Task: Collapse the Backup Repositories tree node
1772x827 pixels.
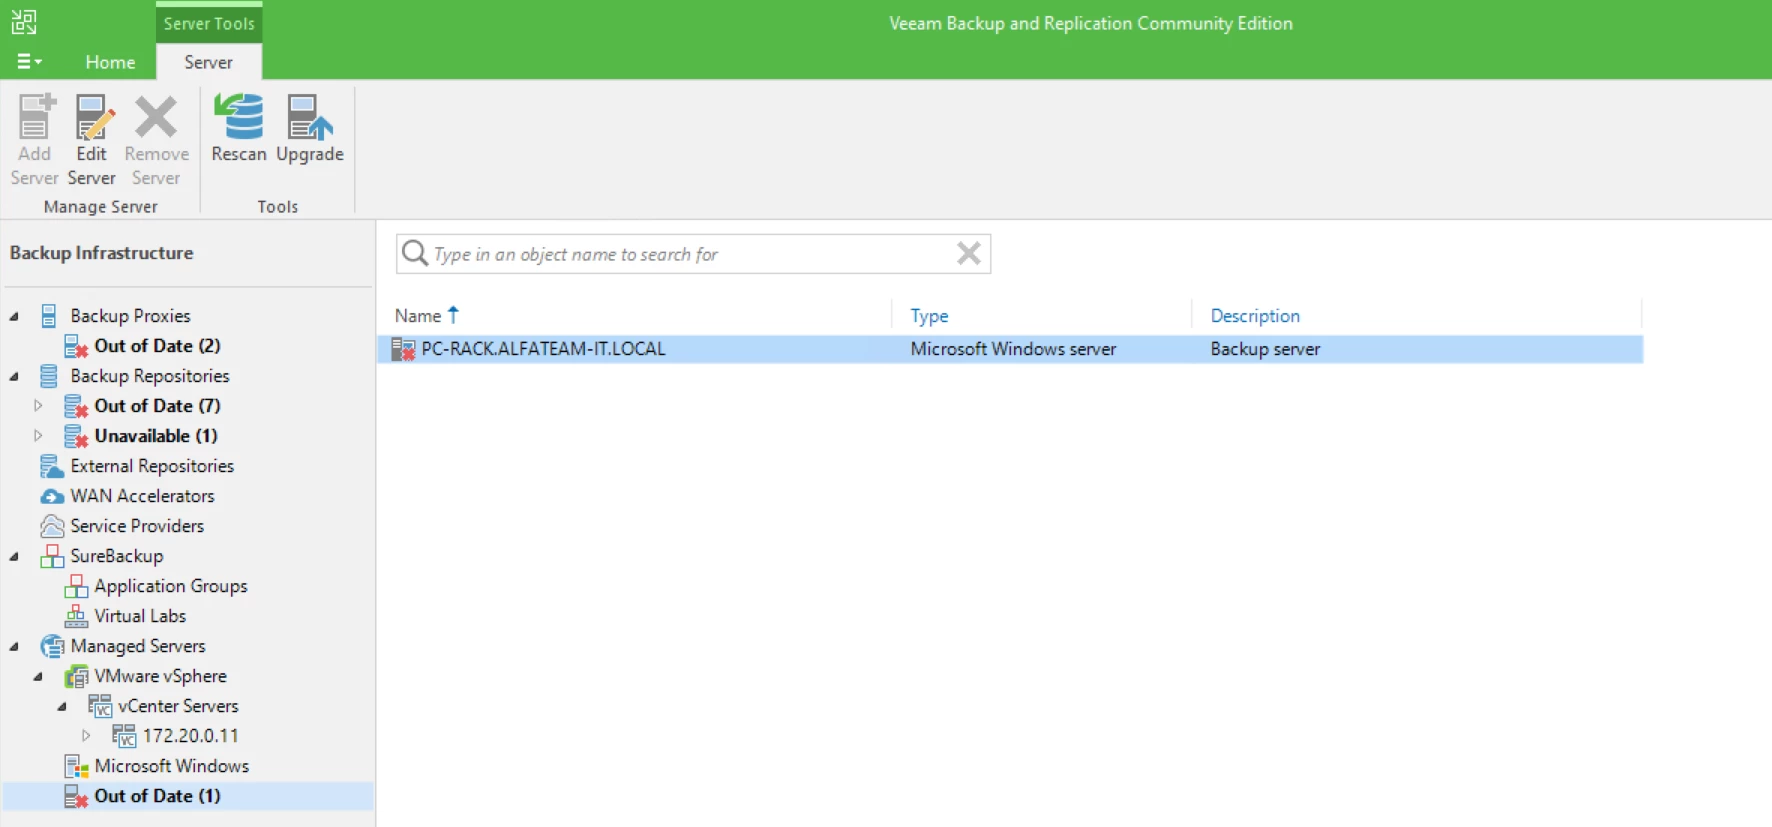Action: (14, 376)
